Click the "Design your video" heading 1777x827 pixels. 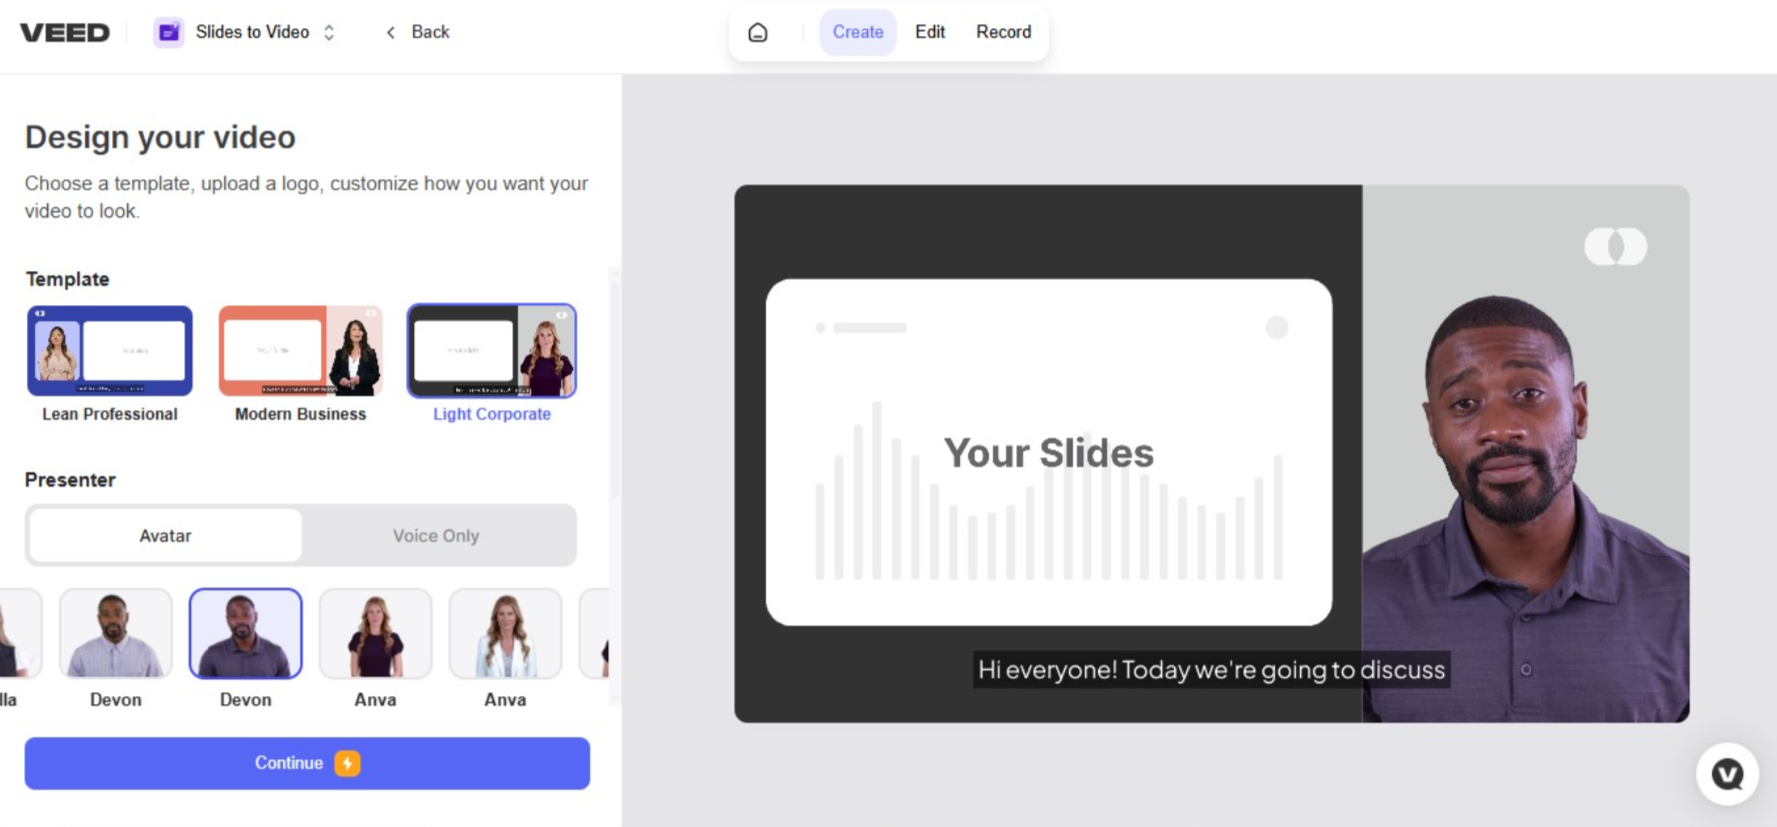[x=160, y=137]
